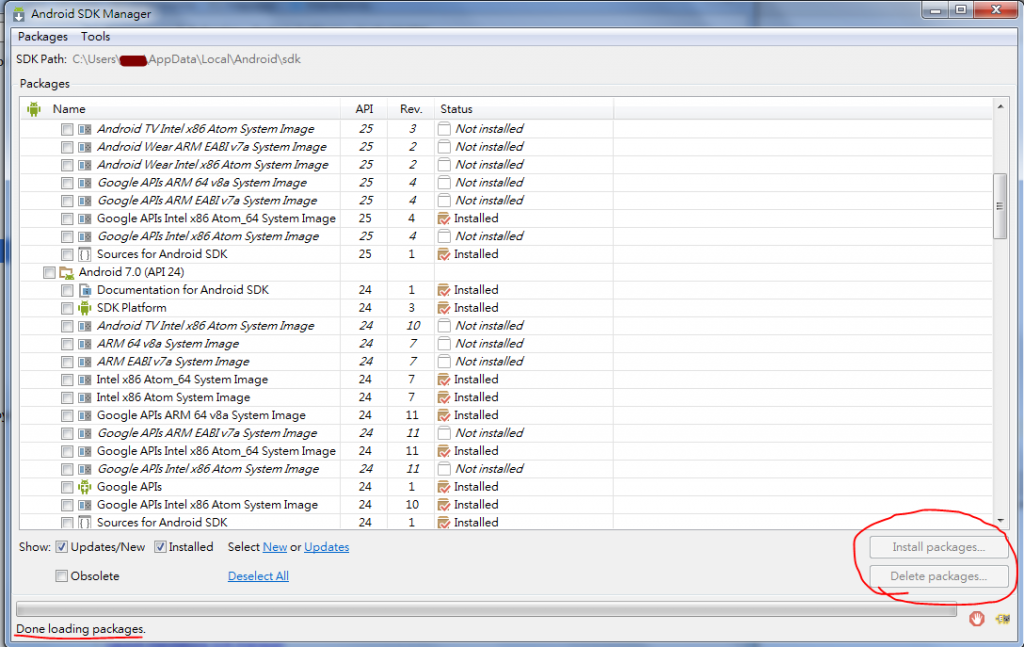This screenshot has height=647, width=1024.
Task: Toggle the Installed show checkbox
Action: click(x=160, y=546)
